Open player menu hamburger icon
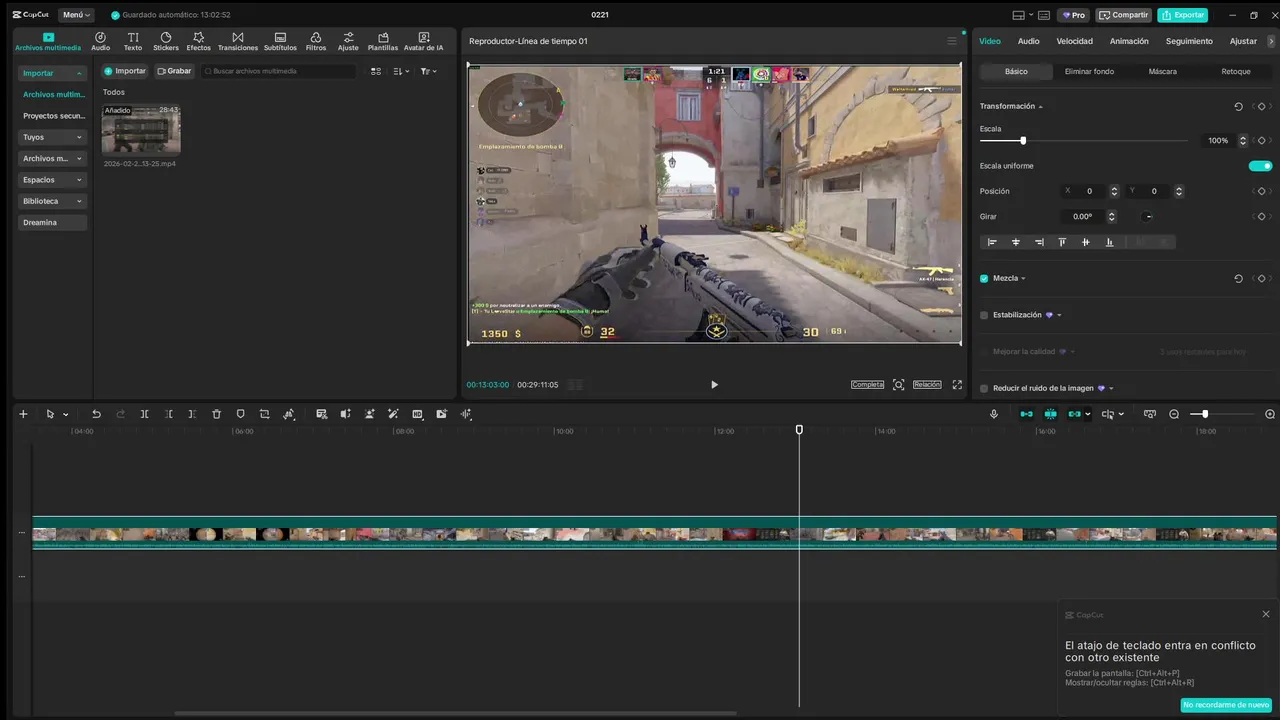Viewport: 1280px width, 720px height. tap(952, 41)
